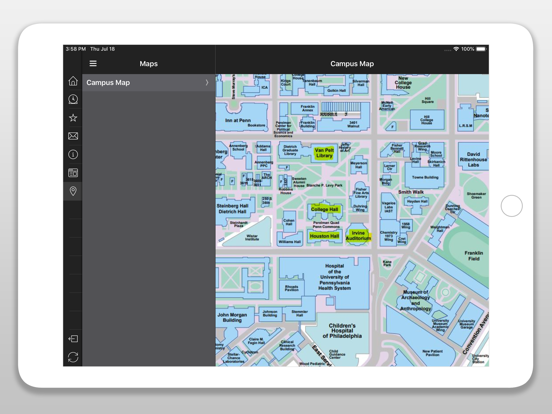
Task: Tap the Franklin Field area on map
Action: point(473,256)
